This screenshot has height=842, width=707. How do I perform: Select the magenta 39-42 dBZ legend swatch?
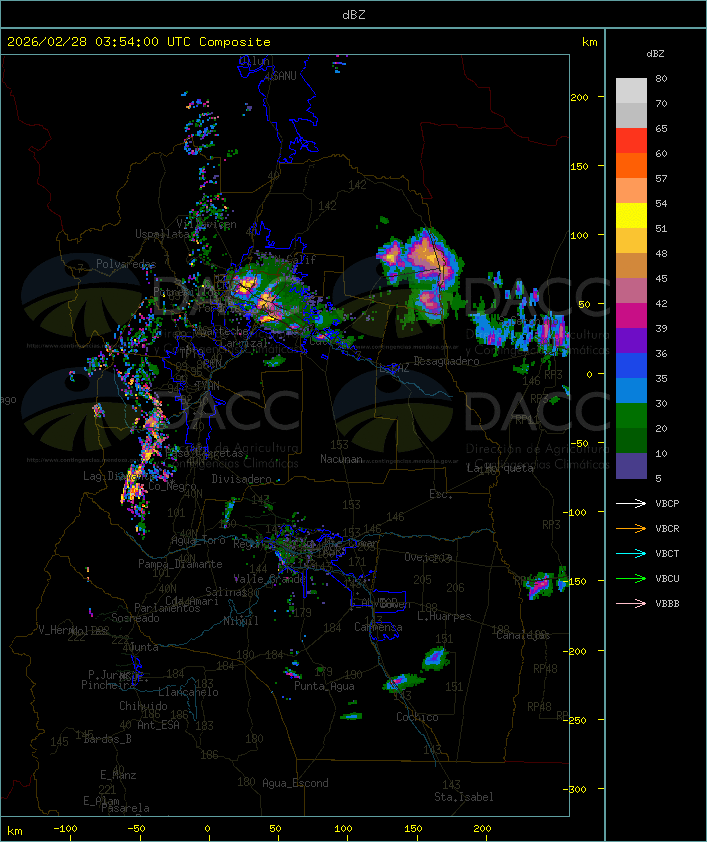pyautogui.click(x=631, y=316)
